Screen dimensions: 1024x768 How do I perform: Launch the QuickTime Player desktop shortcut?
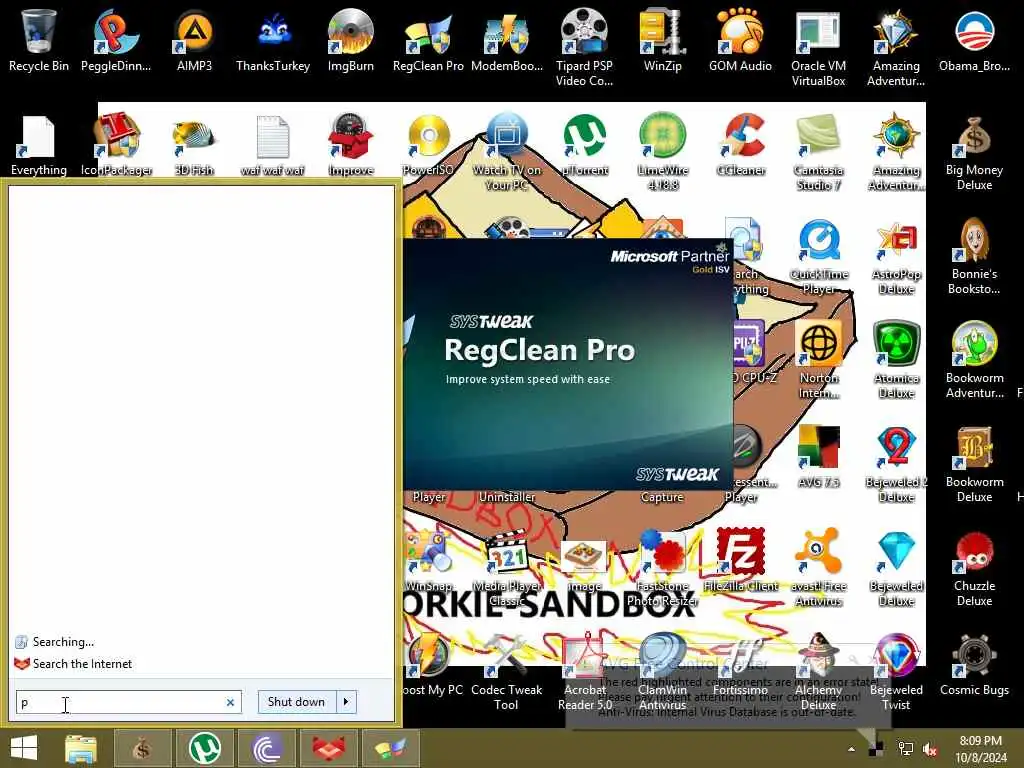[x=818, y=256]
